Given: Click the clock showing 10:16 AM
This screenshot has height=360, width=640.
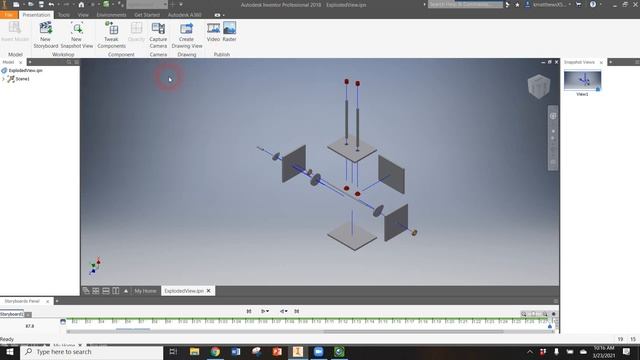Looking at the screenshot, I should [604, 348].
